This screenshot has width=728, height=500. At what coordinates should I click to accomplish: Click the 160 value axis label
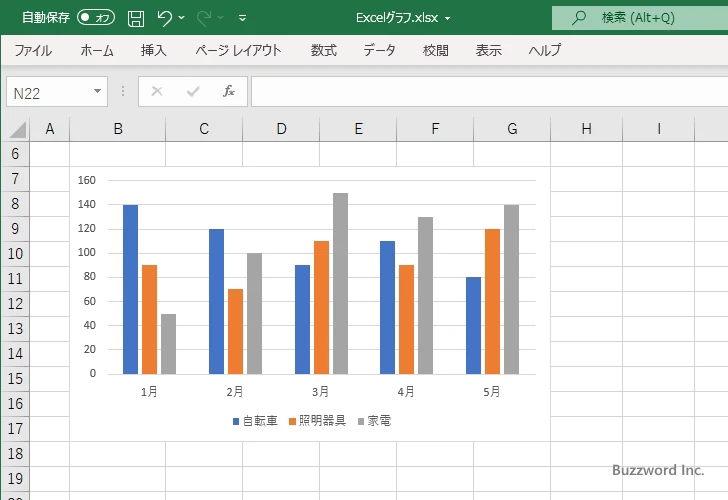(x=87, y=180)
